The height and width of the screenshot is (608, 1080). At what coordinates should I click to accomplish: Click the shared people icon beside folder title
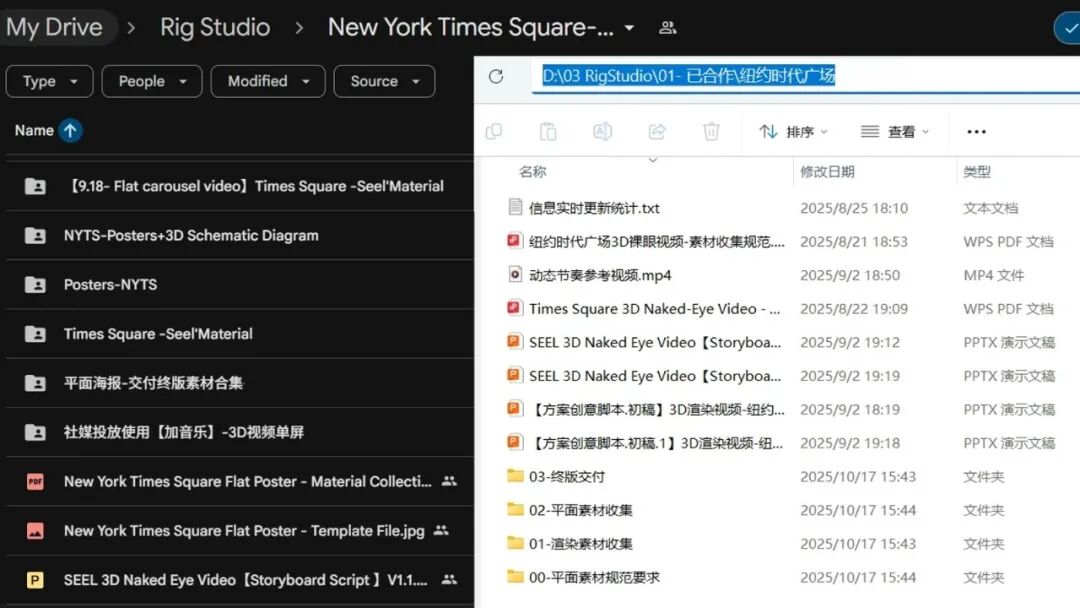pos(668,28)
